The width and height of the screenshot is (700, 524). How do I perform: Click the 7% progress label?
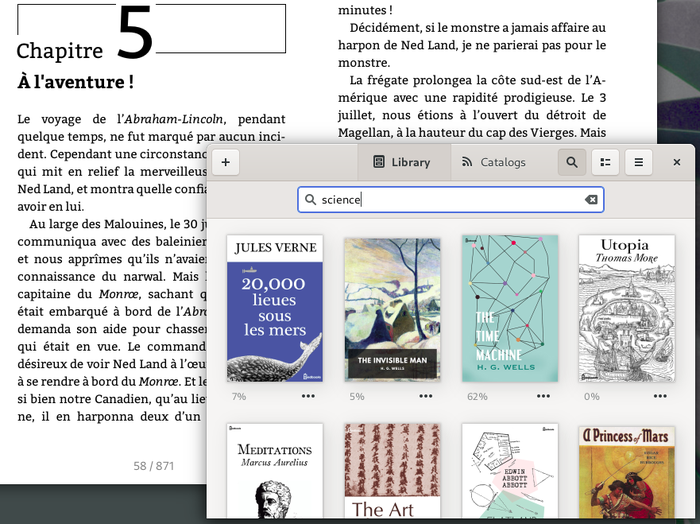click(x=239, y=396)
